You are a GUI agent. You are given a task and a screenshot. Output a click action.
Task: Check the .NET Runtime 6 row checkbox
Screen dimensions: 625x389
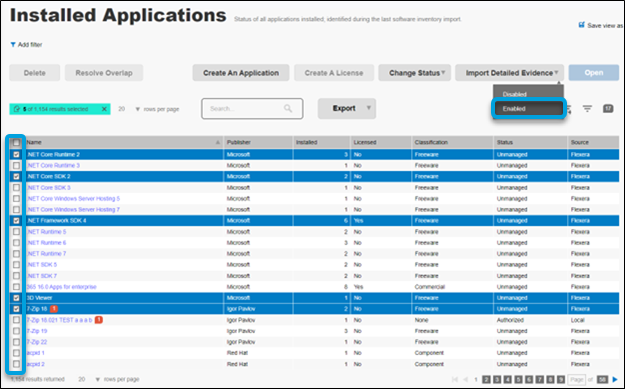[16, 242]
